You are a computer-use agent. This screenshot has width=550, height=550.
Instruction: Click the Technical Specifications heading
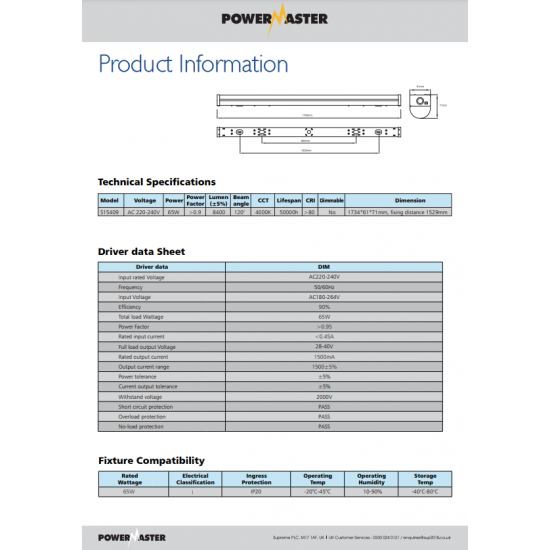tap(156, 182)
